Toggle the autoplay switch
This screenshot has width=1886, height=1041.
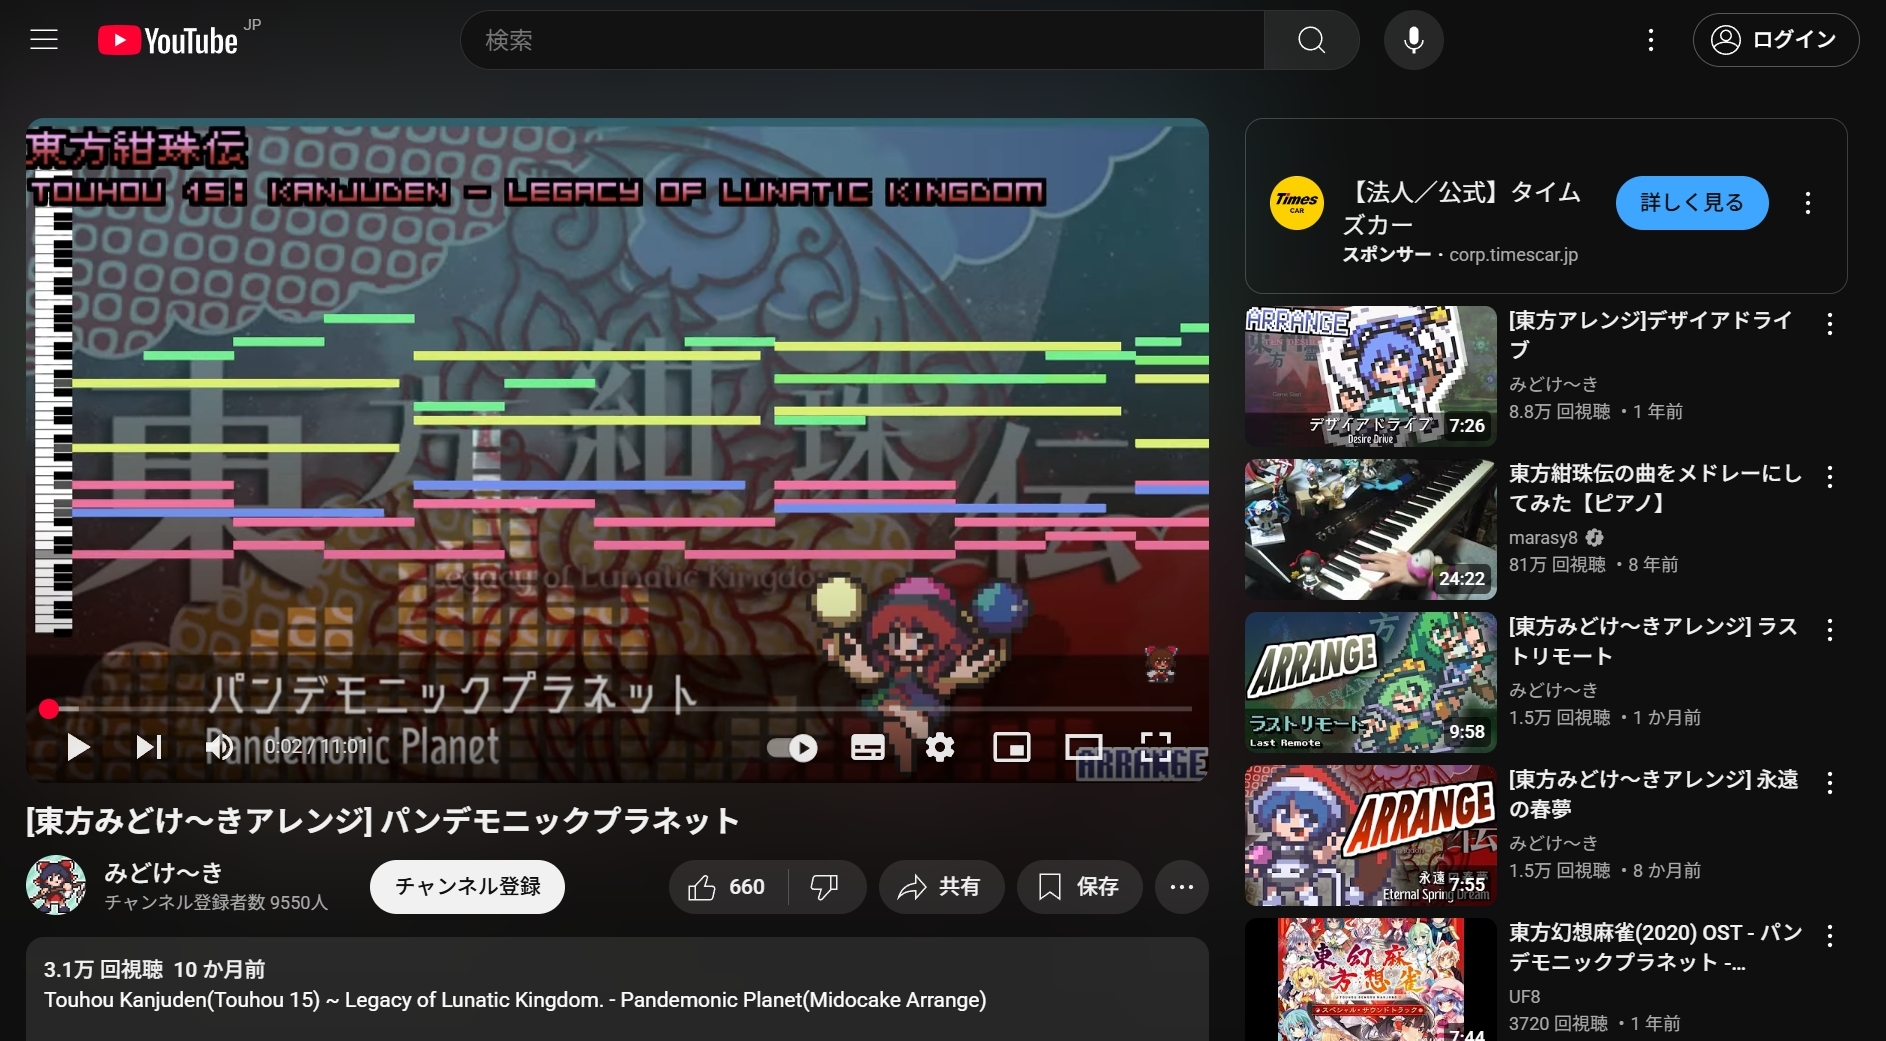792,748
